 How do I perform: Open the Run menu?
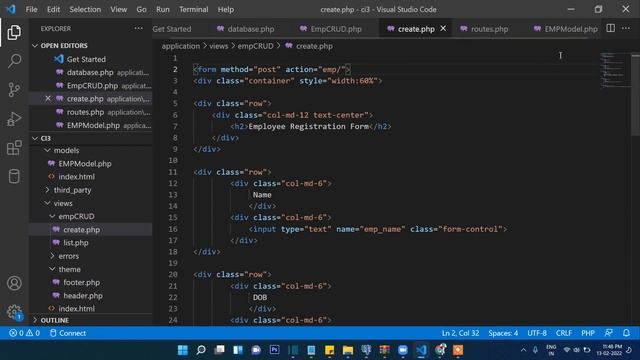[x=162, y=9]
